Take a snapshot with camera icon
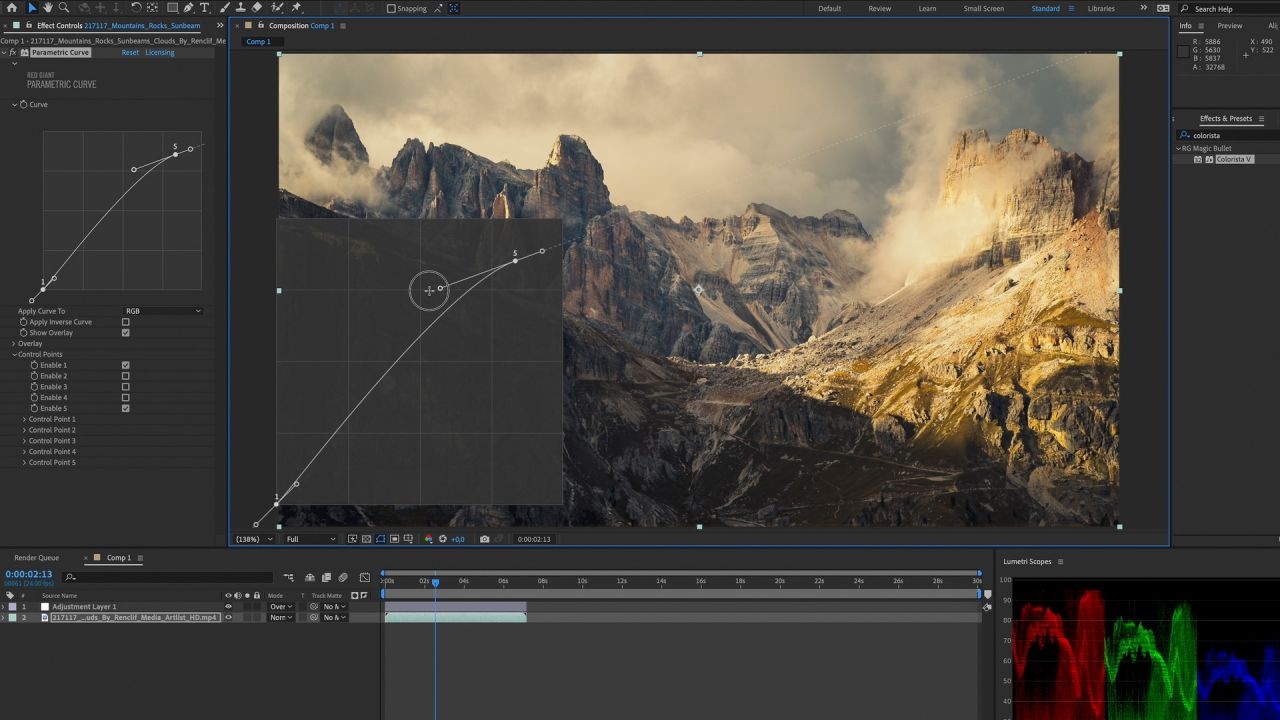The image size is (1280, 720). pyautogui.click(x=485, y=539)
